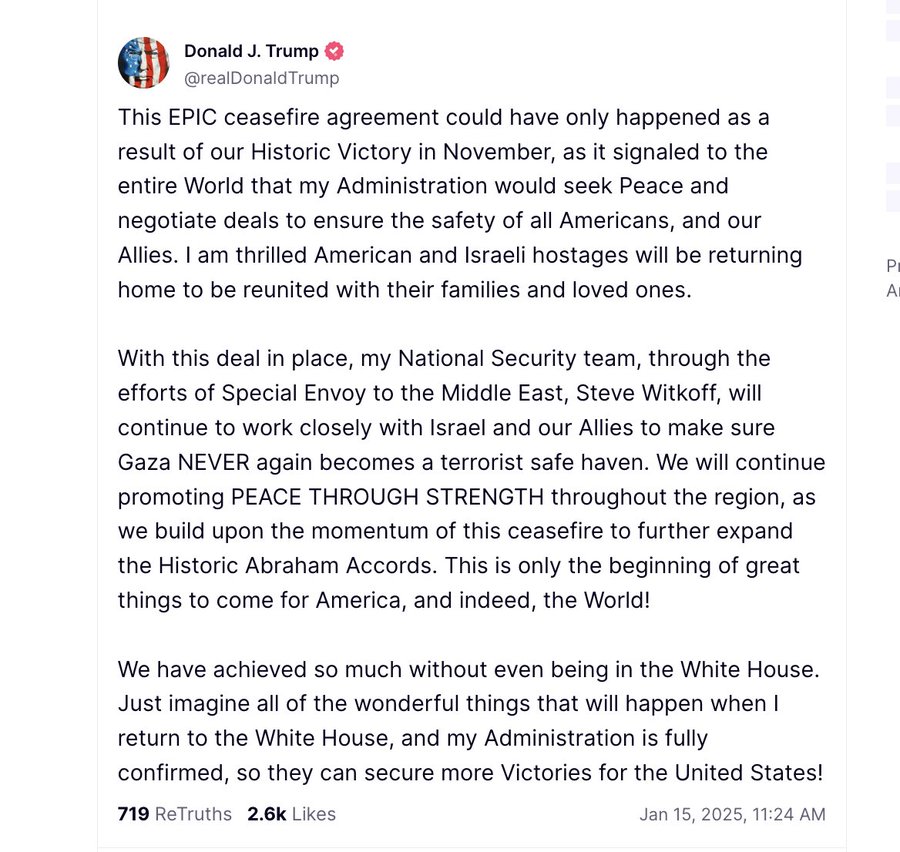
Task: View the 2.6k Likes list
Action: point(292,814)
